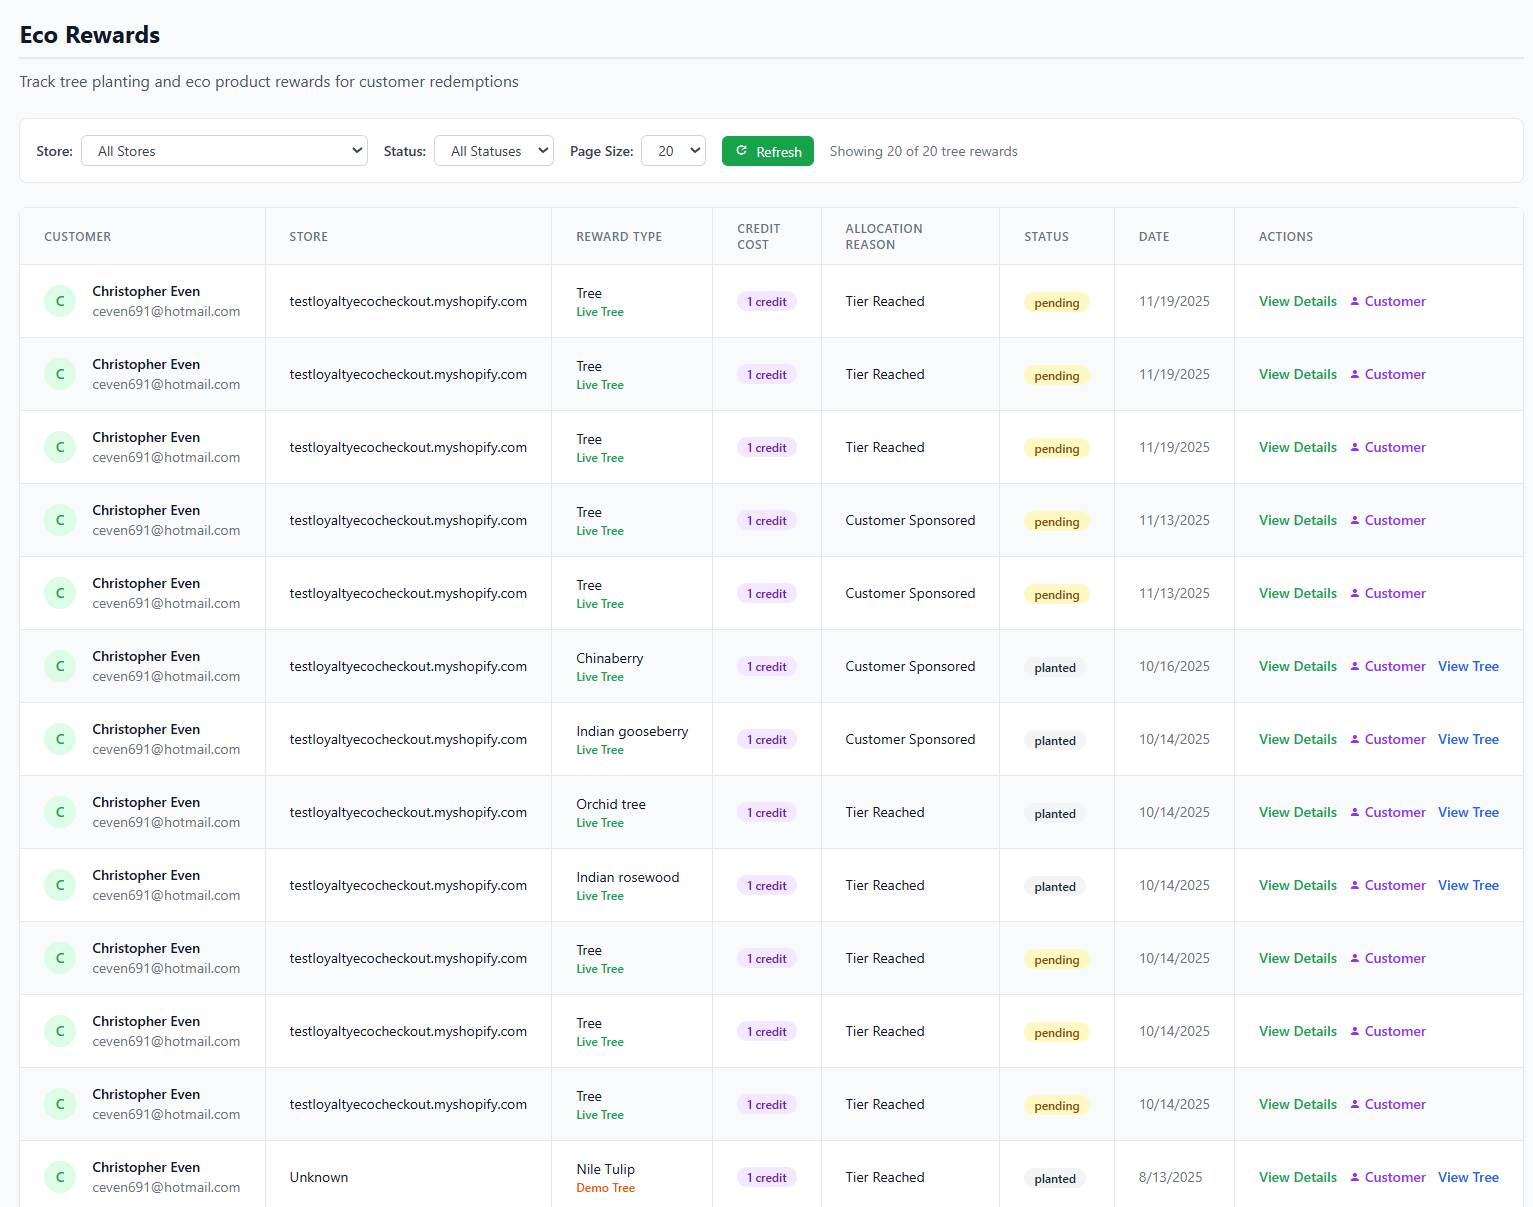This screenshot has width=1533, height=1207.
Task: Click the pending status badge in the top row
Action: point(1056,302)
